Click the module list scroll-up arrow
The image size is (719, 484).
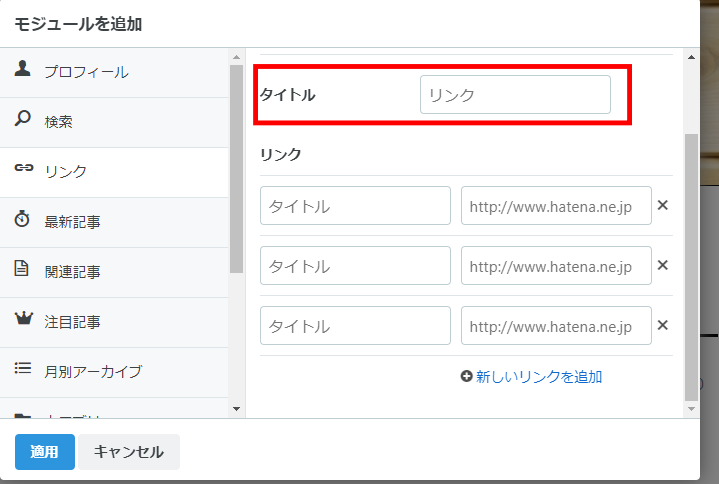click(237, 57)
